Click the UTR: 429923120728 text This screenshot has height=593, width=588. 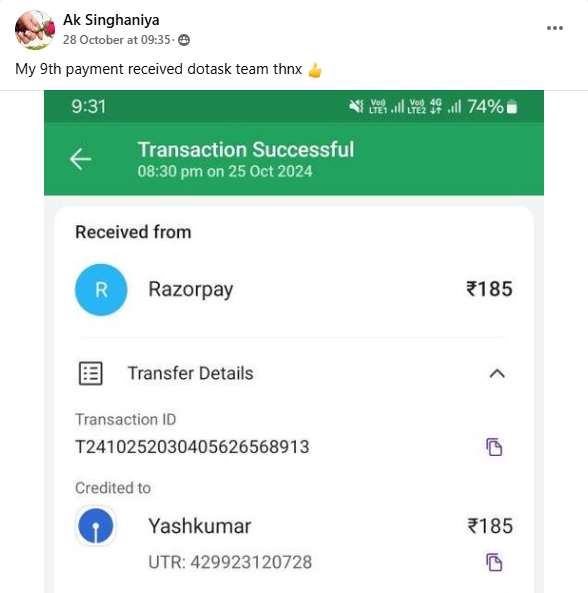click(230, 562)
